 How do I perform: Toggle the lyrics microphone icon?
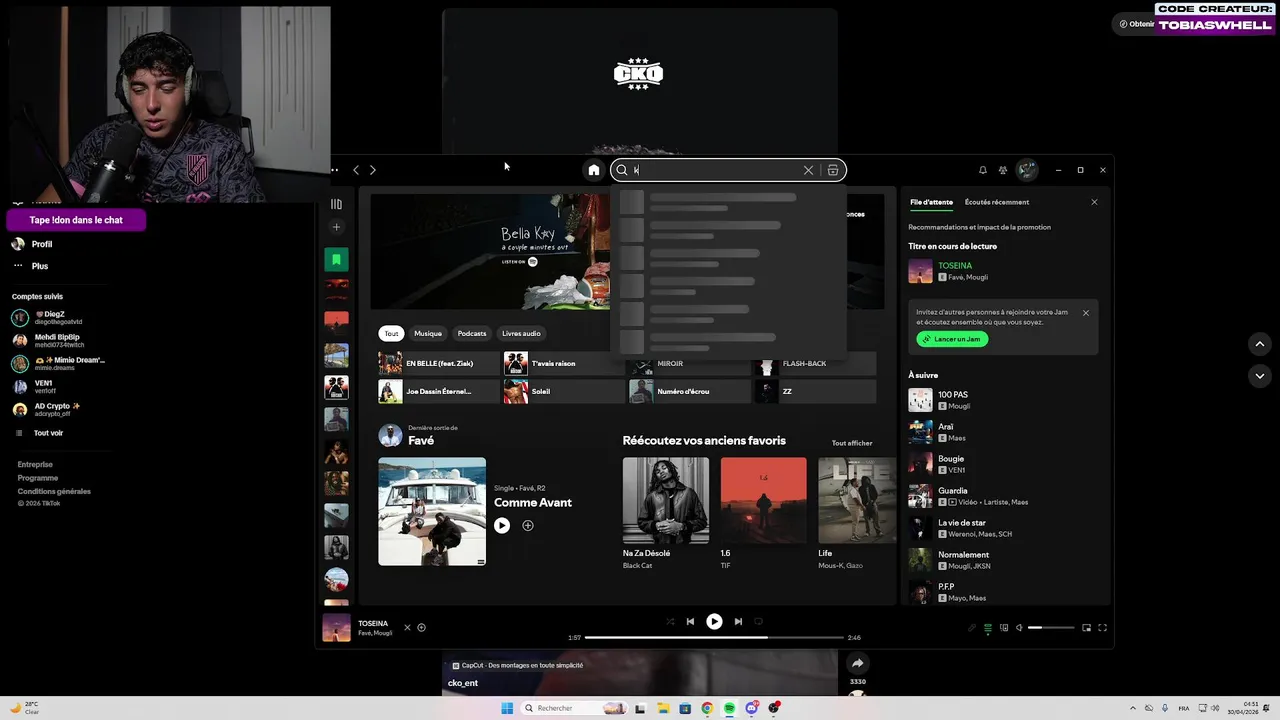[x=971, y=628]
